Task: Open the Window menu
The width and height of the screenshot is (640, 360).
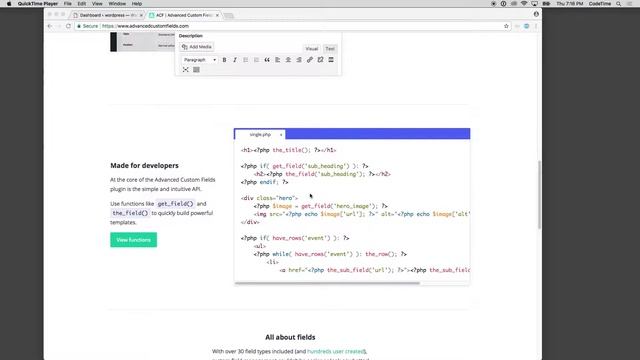Action: [x=117, y=4]
